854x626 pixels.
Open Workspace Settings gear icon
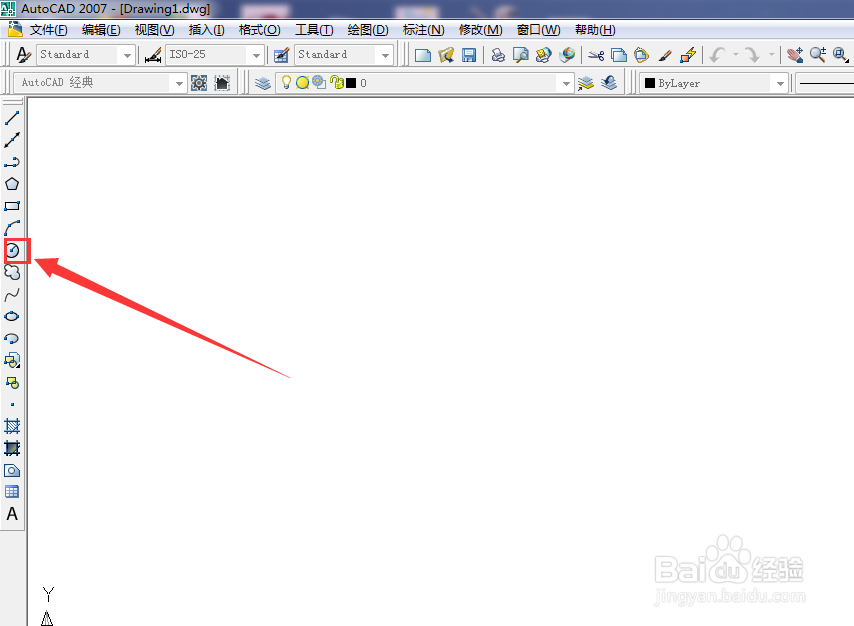[x=199, y=83]
